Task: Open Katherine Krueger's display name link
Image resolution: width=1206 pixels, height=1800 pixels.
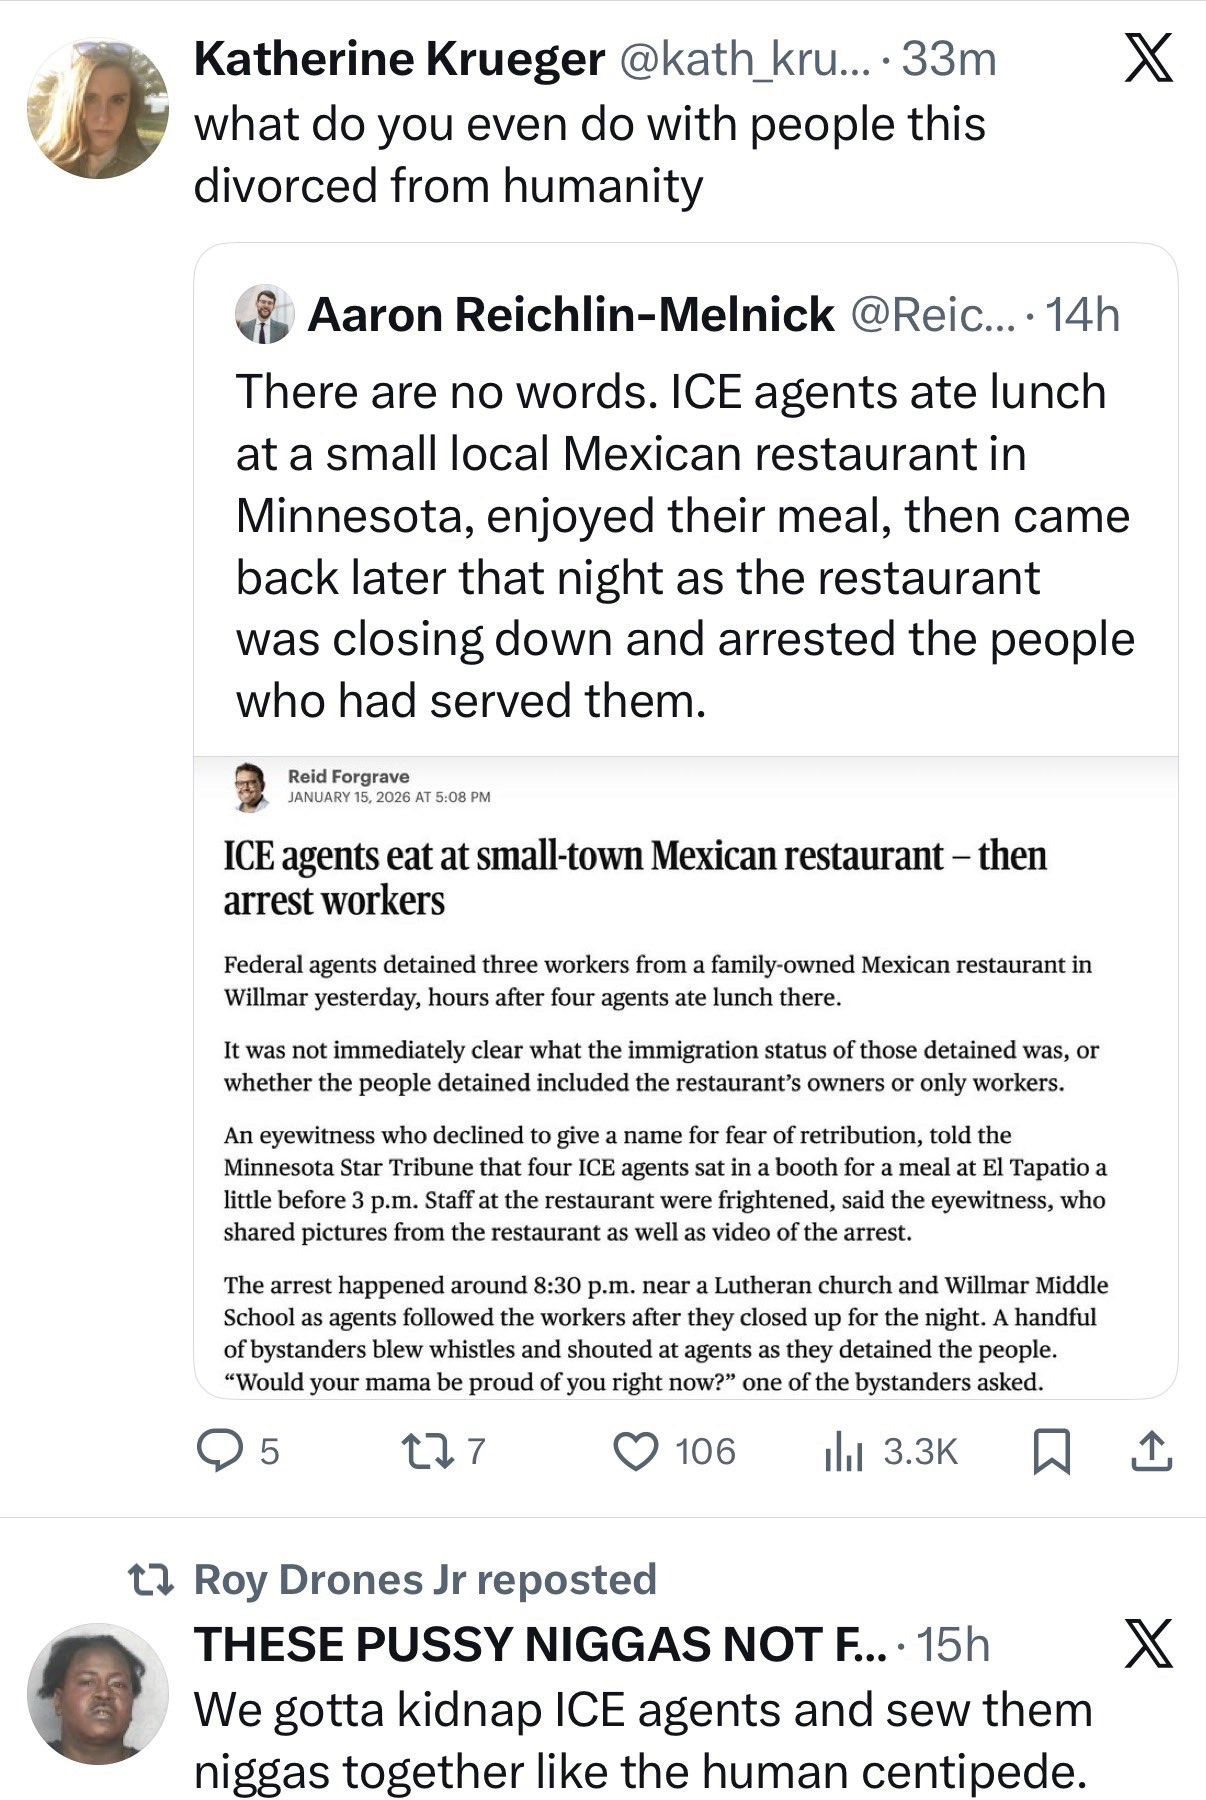Action: point(399,60)
